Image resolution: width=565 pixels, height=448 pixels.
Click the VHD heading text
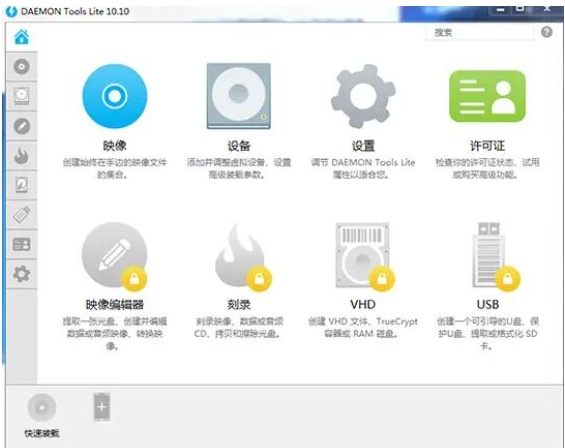(363, 305)
